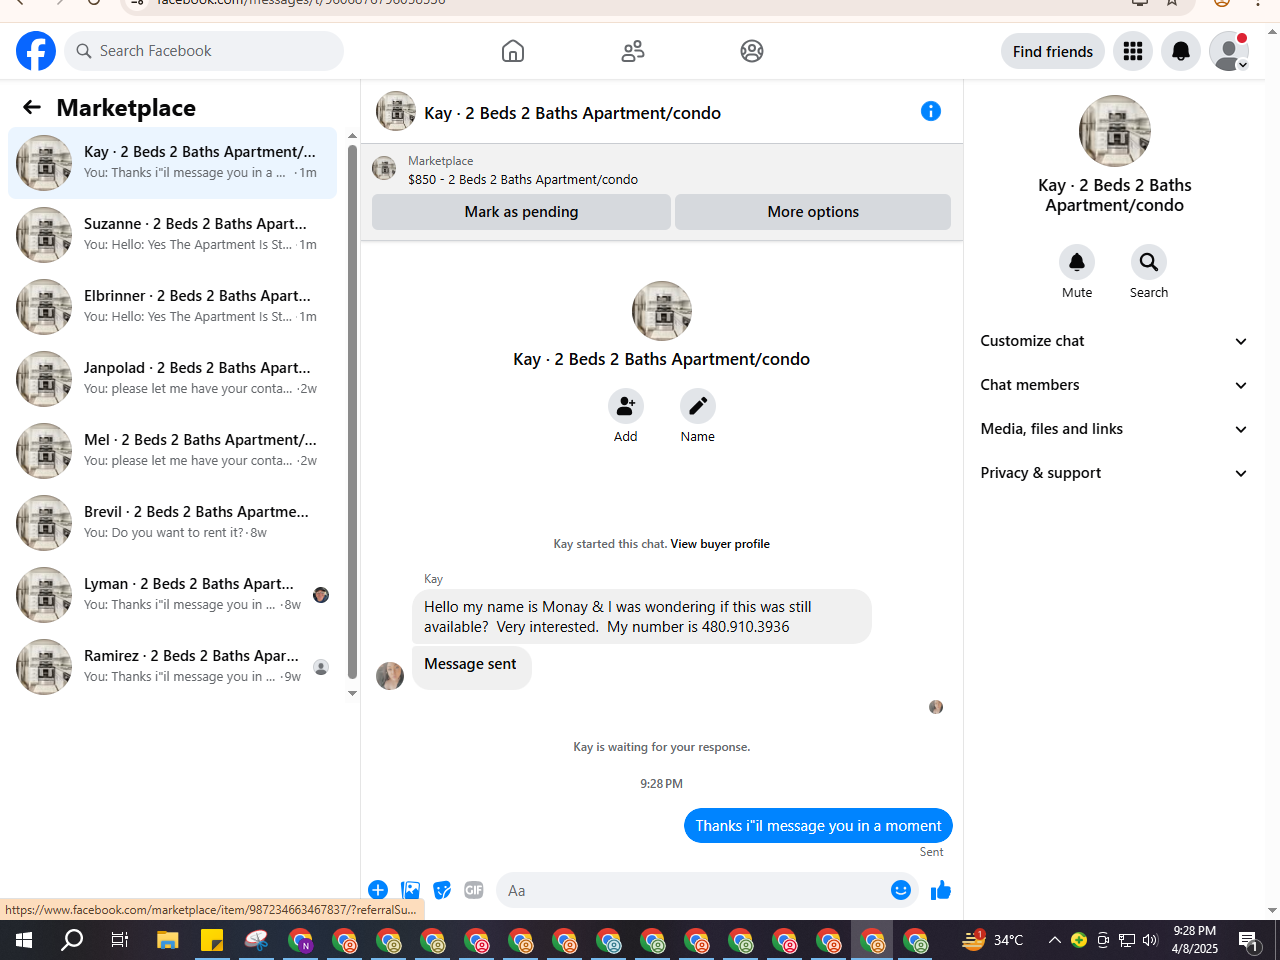The height and width of the screenshot is (960, 1280).
Task: Click Kay's message with phone number
Action: [642, 617]
